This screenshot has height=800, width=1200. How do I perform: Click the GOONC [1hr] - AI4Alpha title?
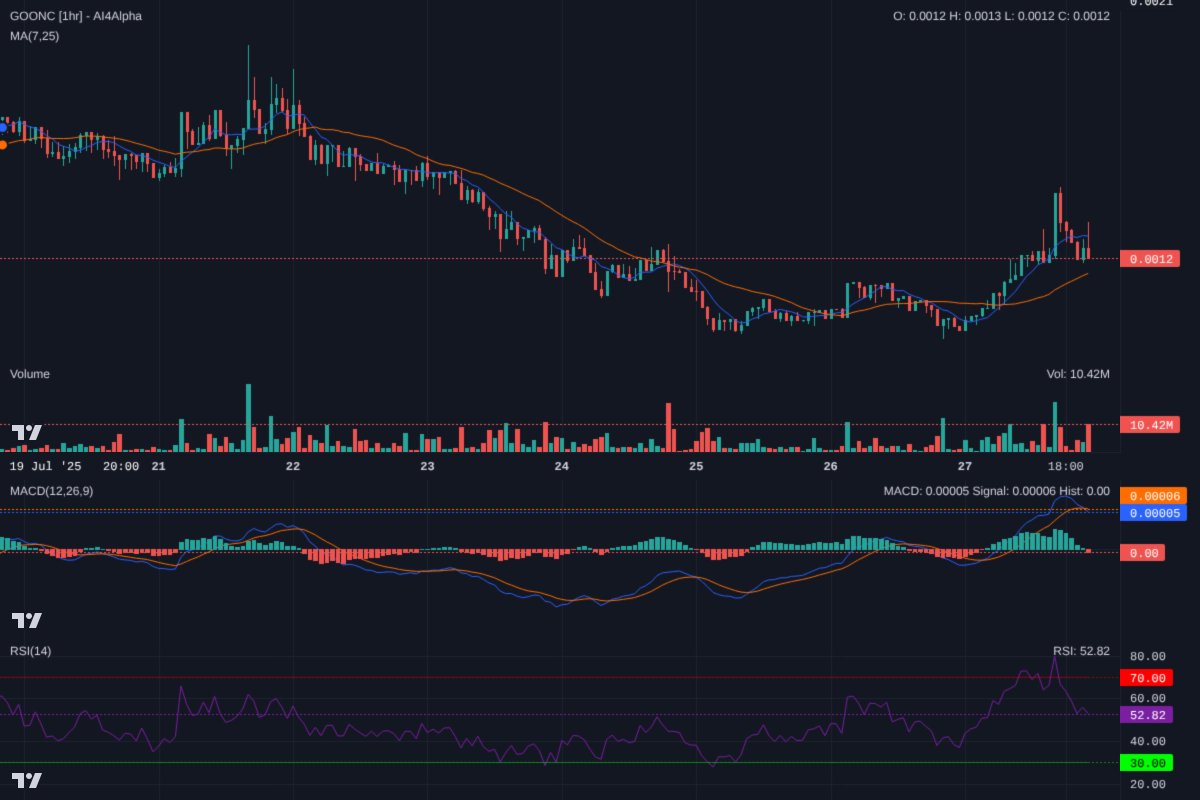76,16
